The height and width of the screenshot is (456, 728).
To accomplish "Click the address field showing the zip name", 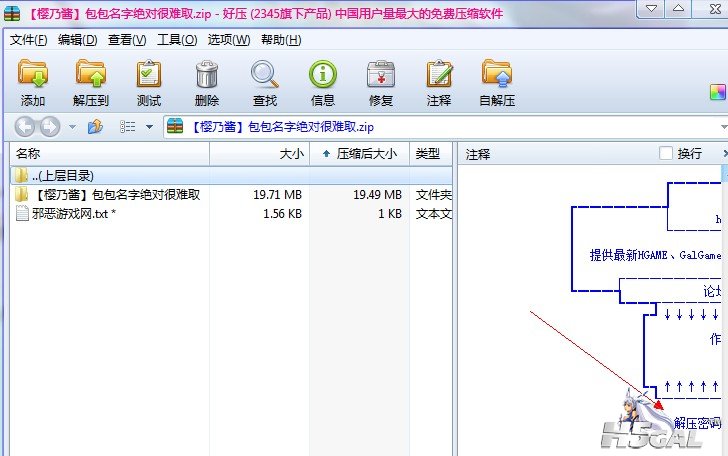I will [446, 127].
